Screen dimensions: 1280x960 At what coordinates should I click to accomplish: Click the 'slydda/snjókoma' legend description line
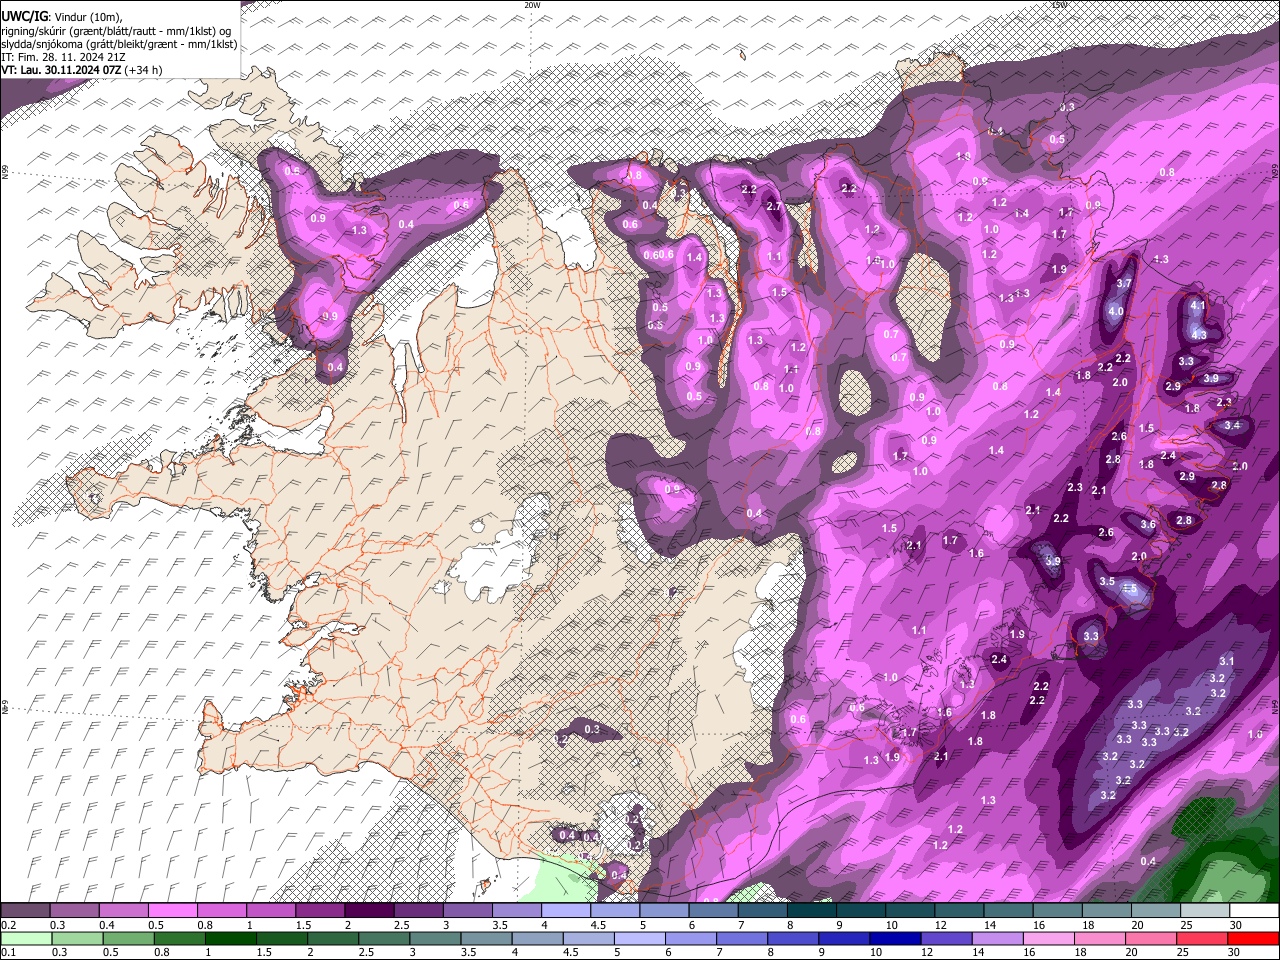pos(119,44)
